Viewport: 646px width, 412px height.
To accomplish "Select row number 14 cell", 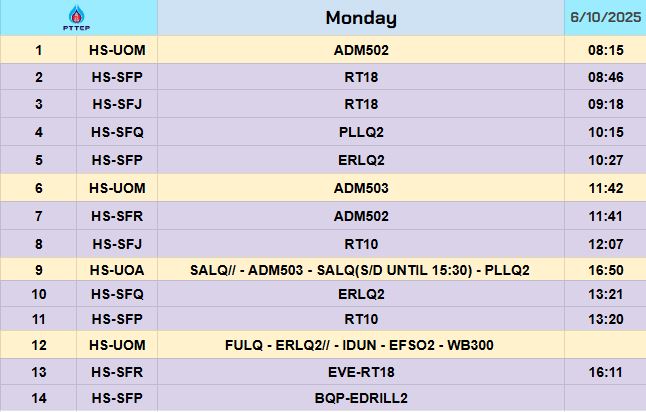I will tap(39, 398).
